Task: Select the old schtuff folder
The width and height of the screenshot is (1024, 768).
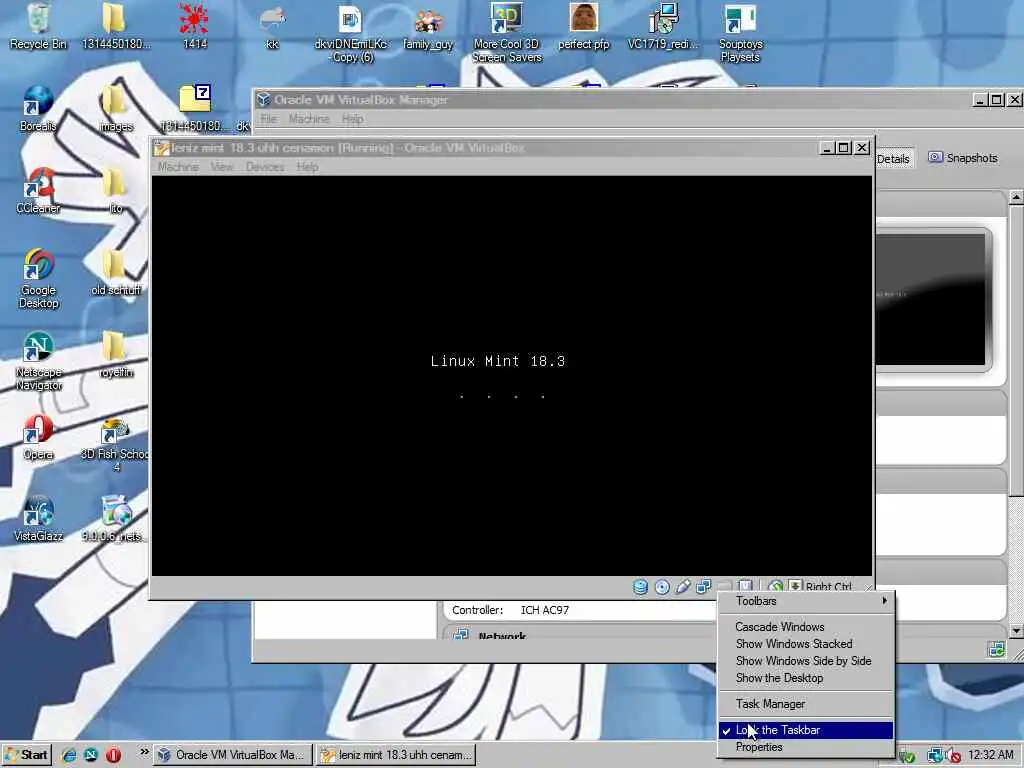Action: pos(116,273)
